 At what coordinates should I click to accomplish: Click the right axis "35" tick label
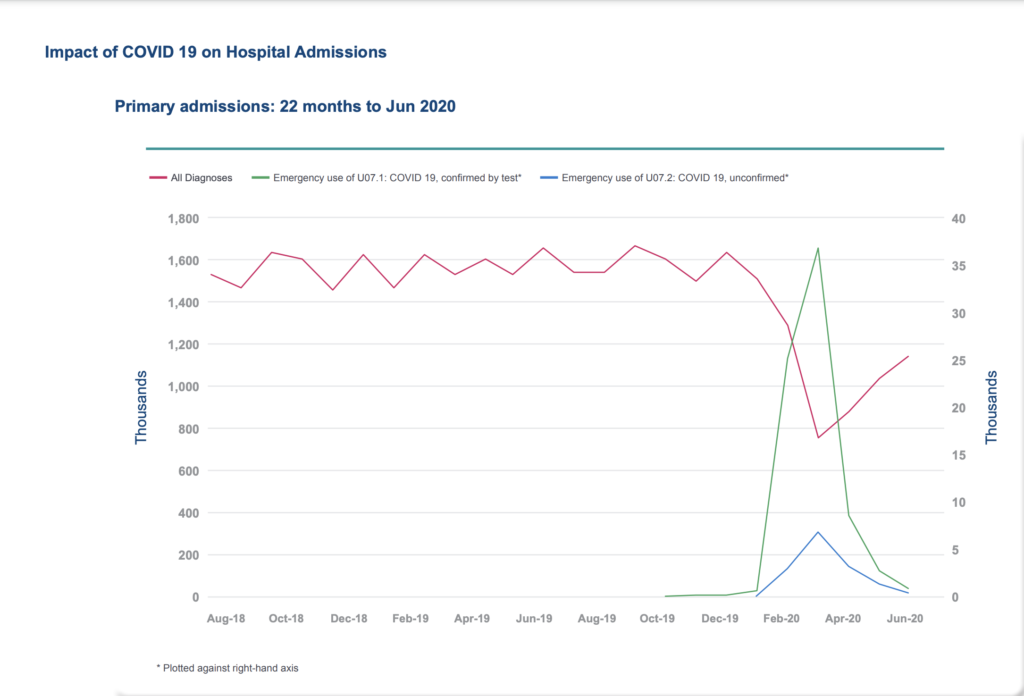pyautogui.click(x=958, y=266)
